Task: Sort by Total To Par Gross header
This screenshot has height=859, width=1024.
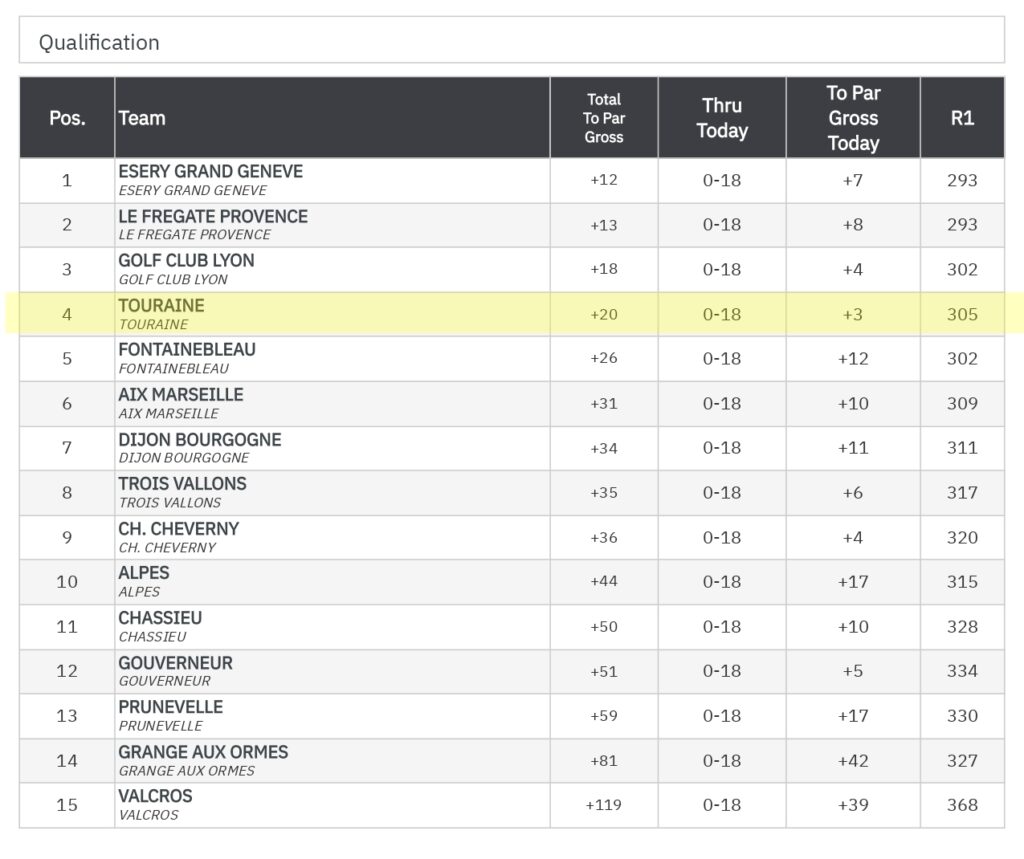Action: 603,118
